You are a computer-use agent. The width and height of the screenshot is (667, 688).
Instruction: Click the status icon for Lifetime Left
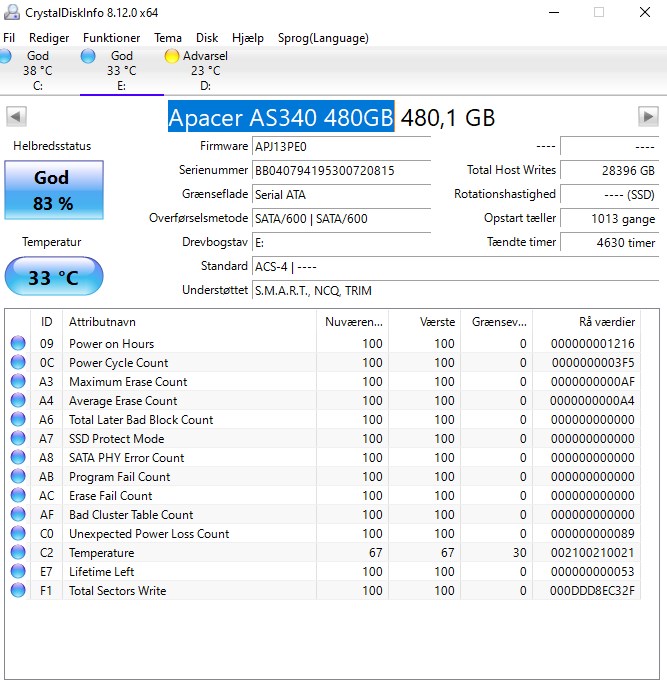(18, 571)
